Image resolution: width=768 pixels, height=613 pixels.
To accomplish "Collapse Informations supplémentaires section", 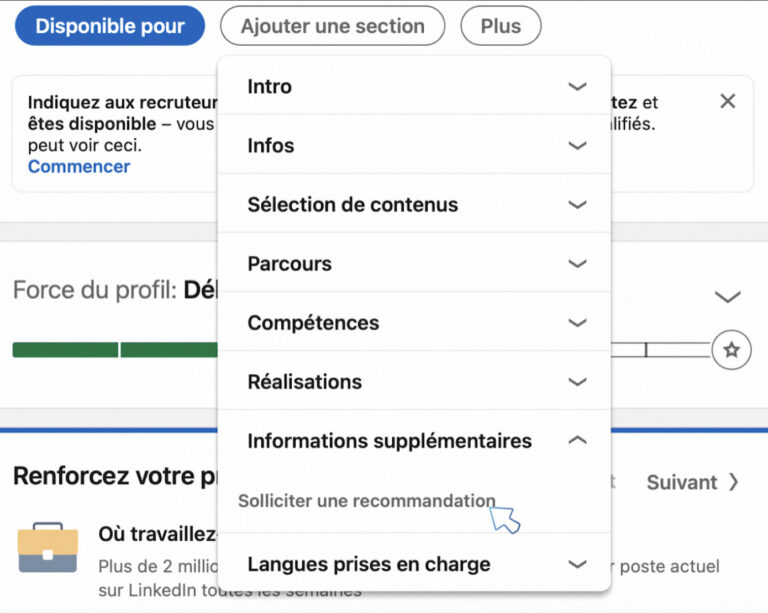I will coord(577,440).
